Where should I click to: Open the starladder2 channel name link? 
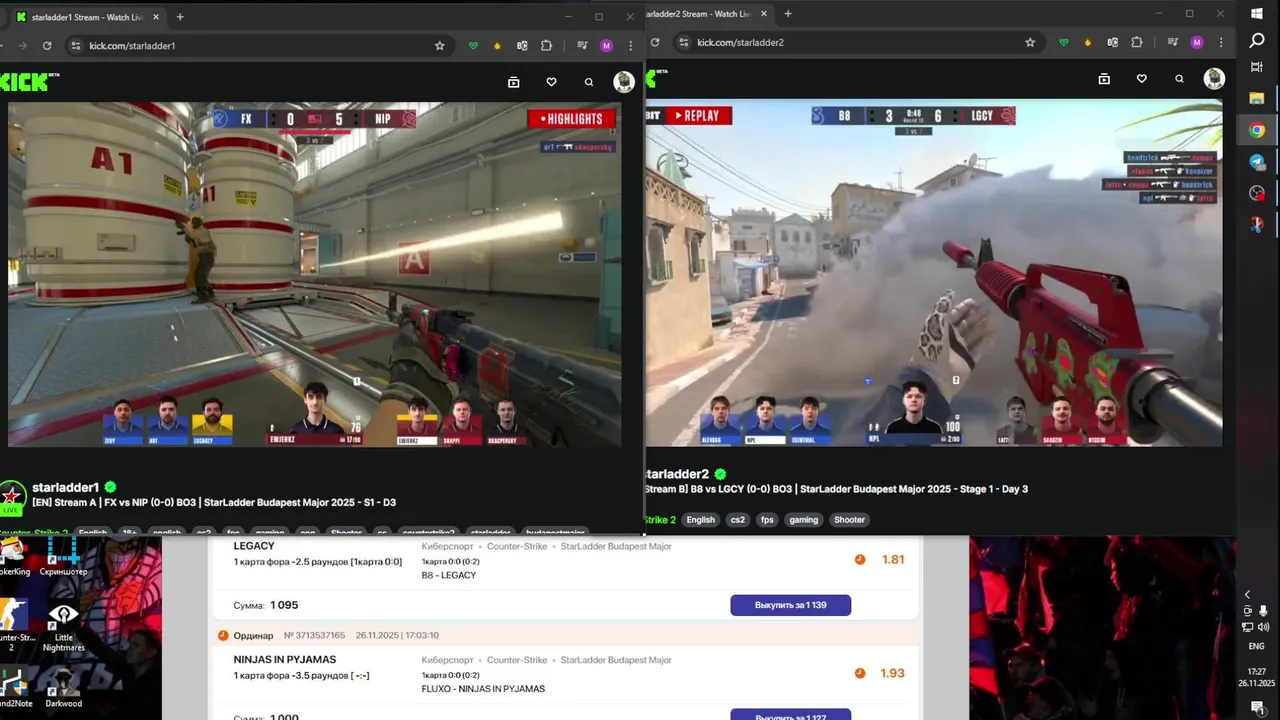[678, 474]
